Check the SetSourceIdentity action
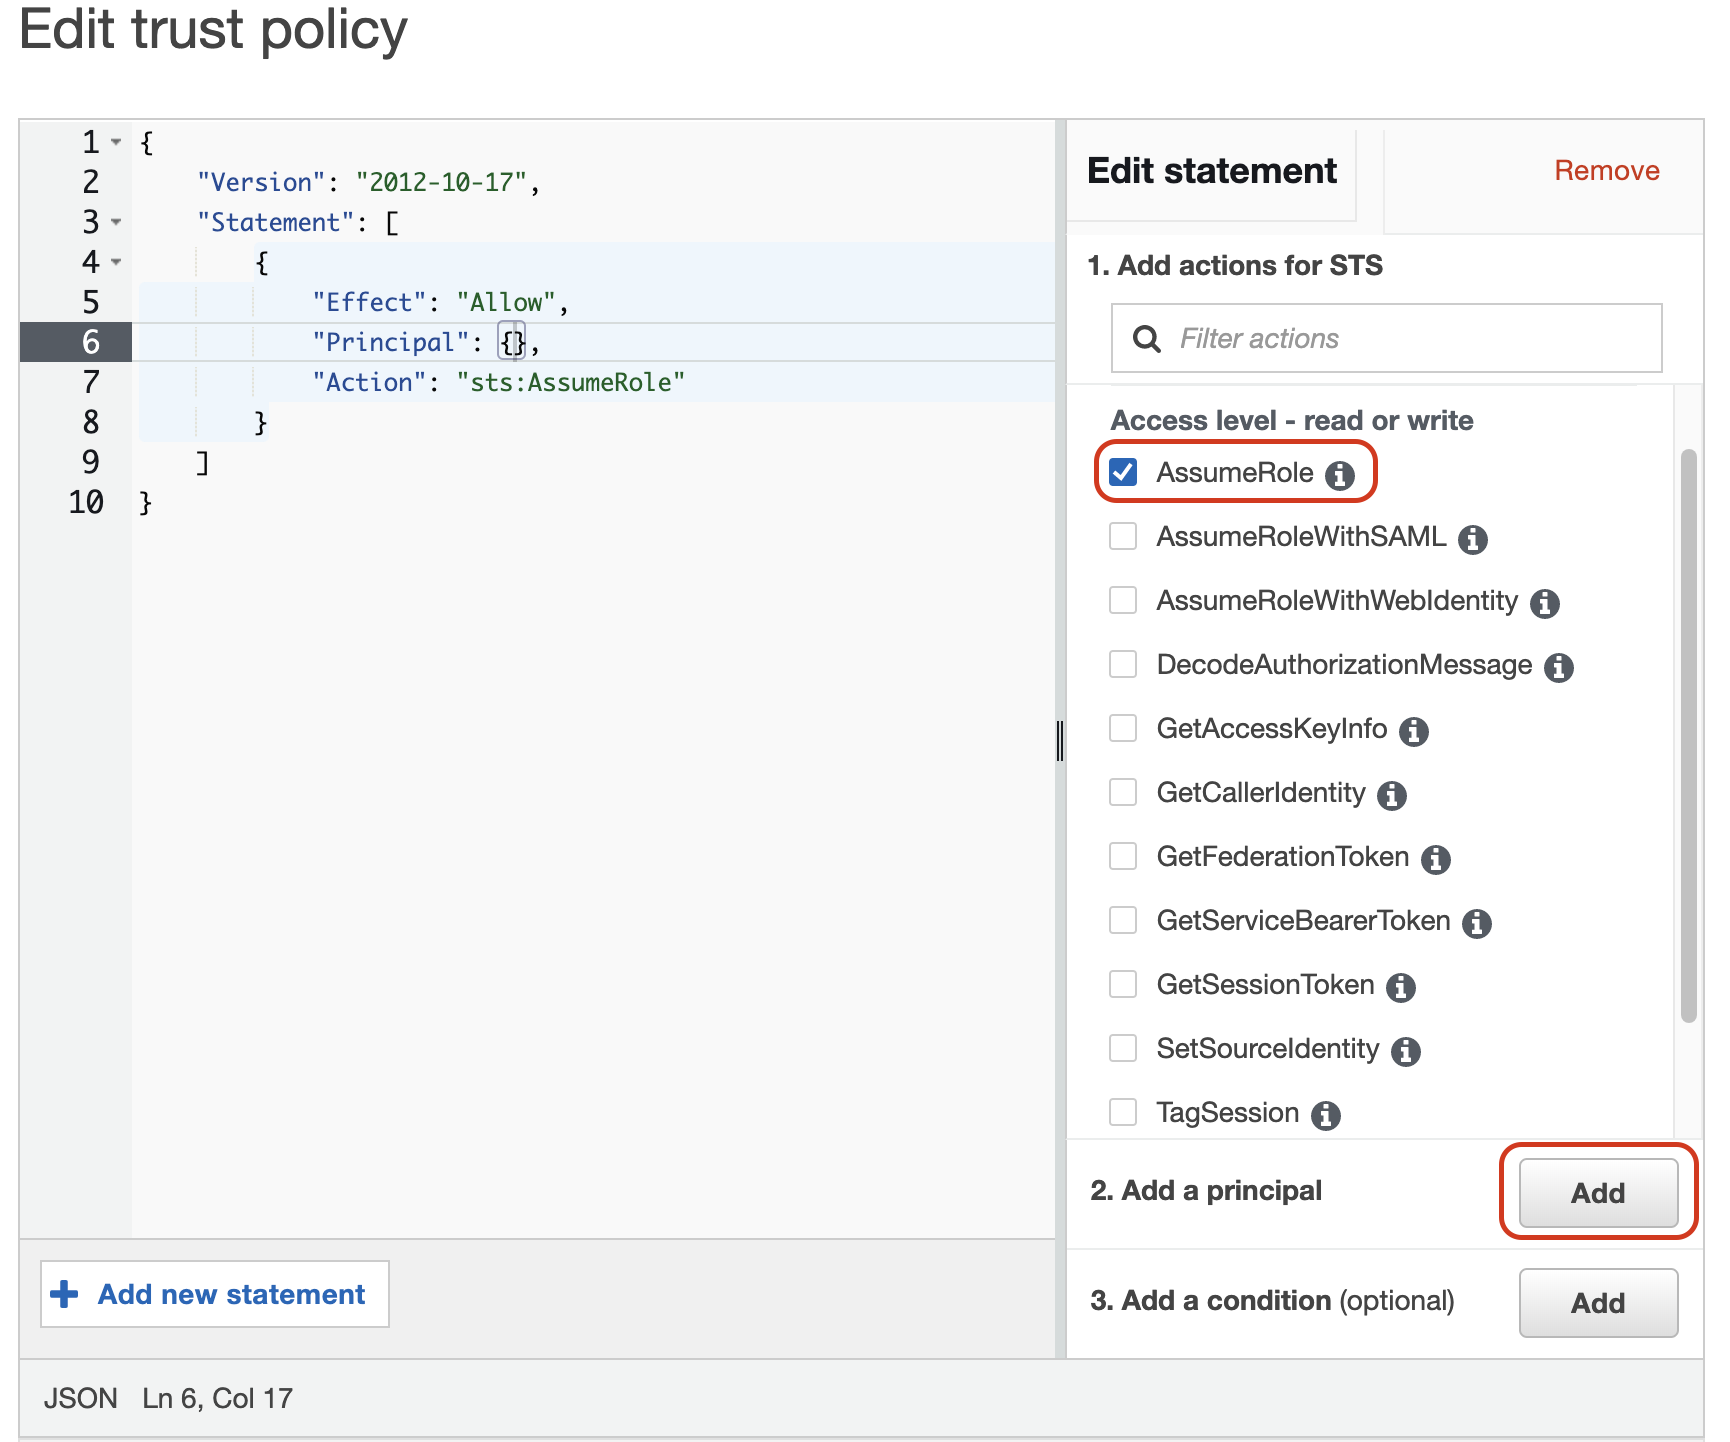 pos(1123,1048)
